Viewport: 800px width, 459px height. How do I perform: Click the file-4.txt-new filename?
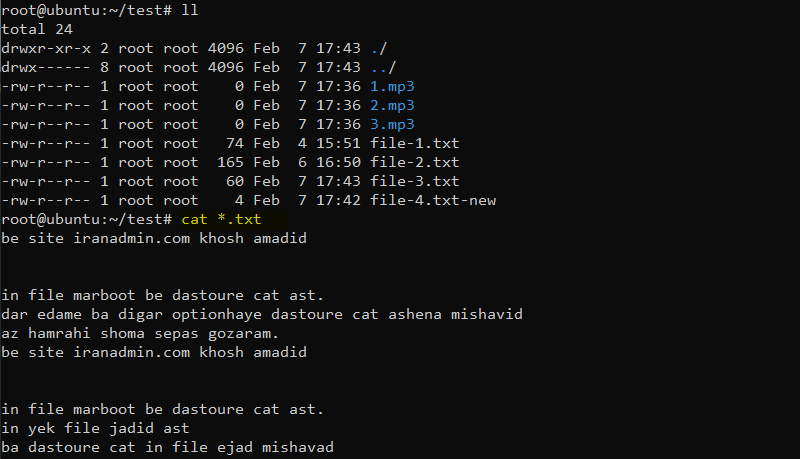[x=433, y=200]
